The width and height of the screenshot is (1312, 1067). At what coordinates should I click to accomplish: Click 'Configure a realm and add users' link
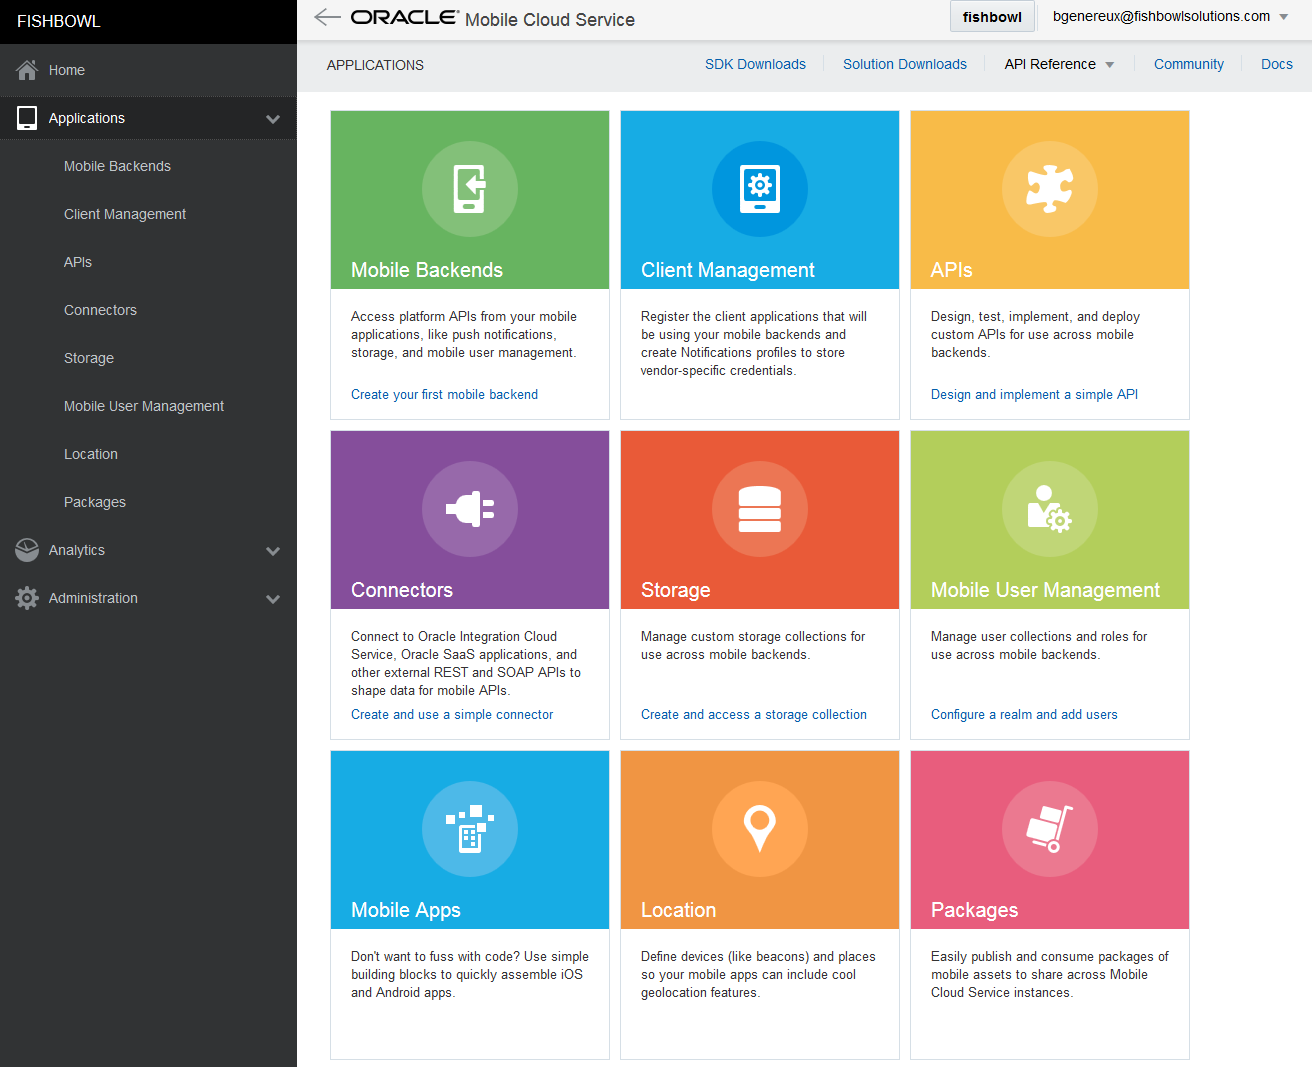pyautogui.click(x=1024, y=715)
